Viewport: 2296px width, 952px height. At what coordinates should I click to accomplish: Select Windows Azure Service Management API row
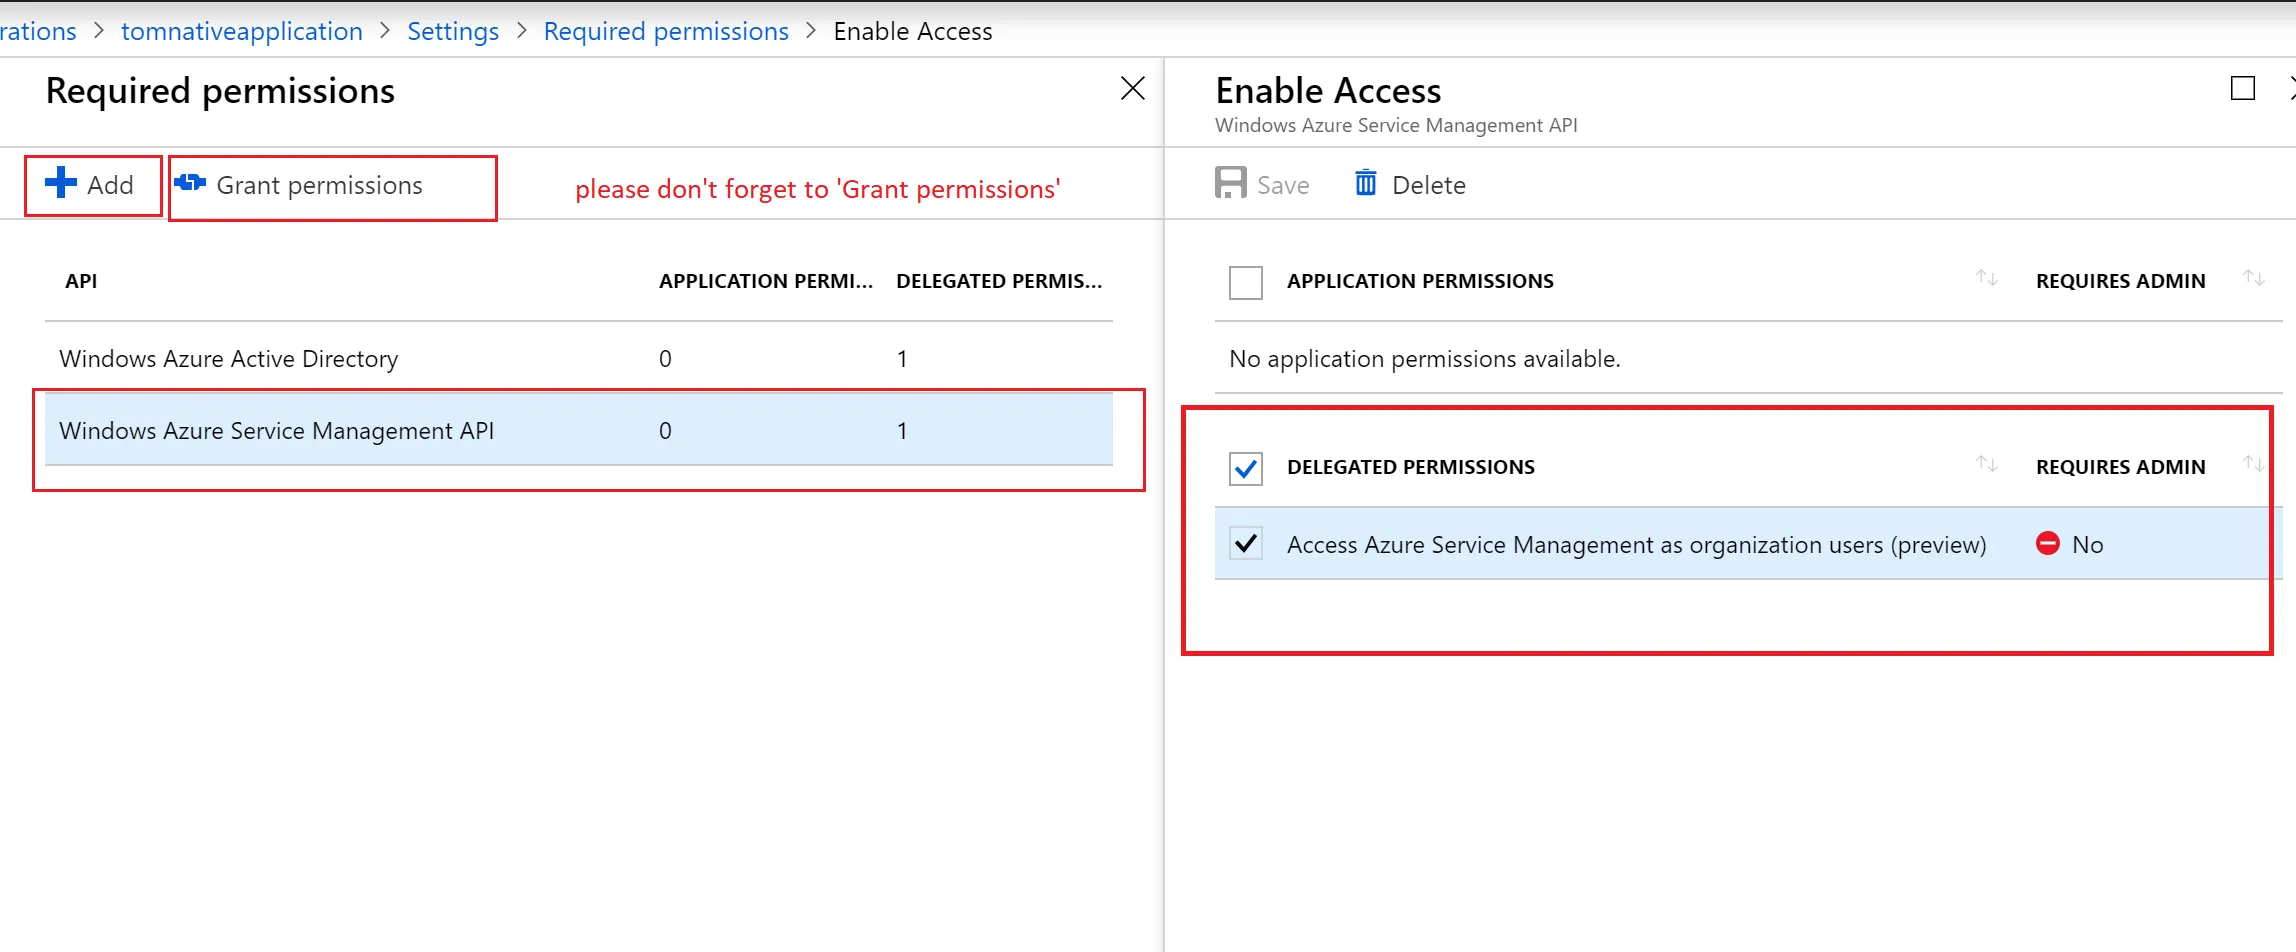277,431
